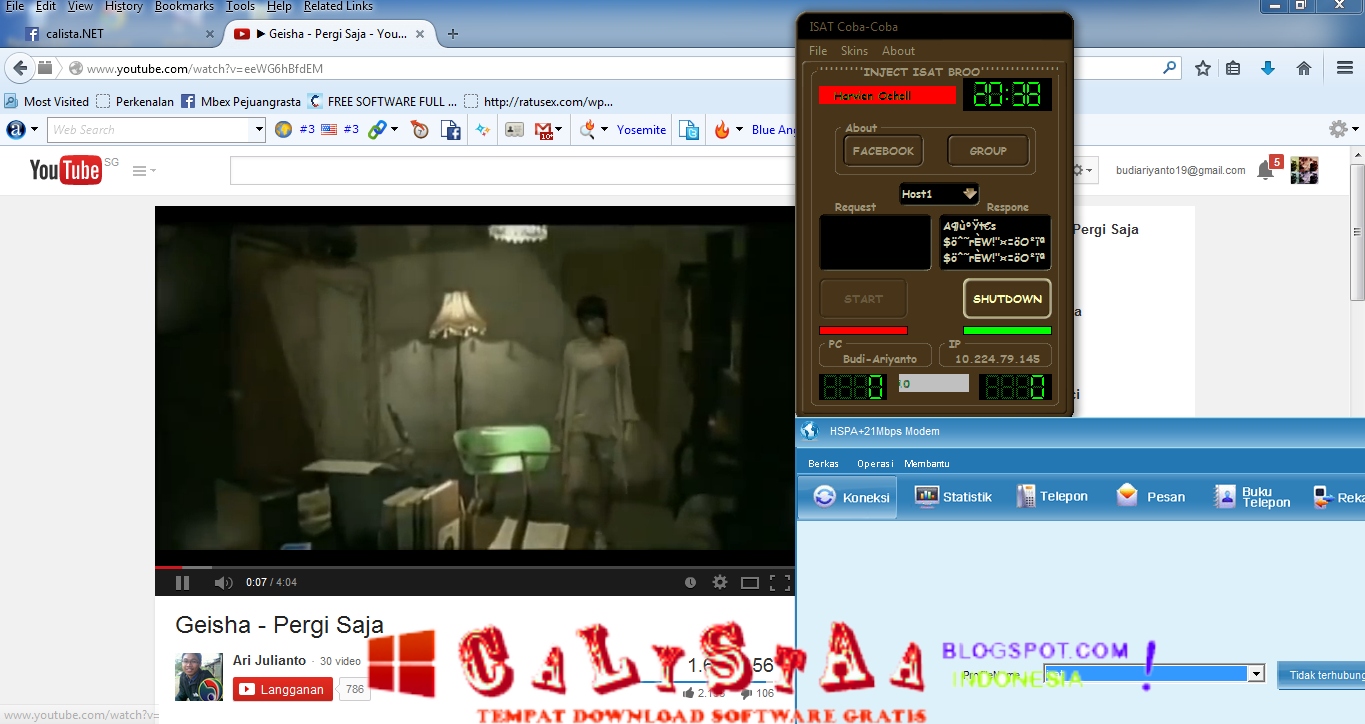The width and height of the screenshot is (1365, 724).
Task: Open the Telepon tab in modem app
Action: tap(1052, 497)
